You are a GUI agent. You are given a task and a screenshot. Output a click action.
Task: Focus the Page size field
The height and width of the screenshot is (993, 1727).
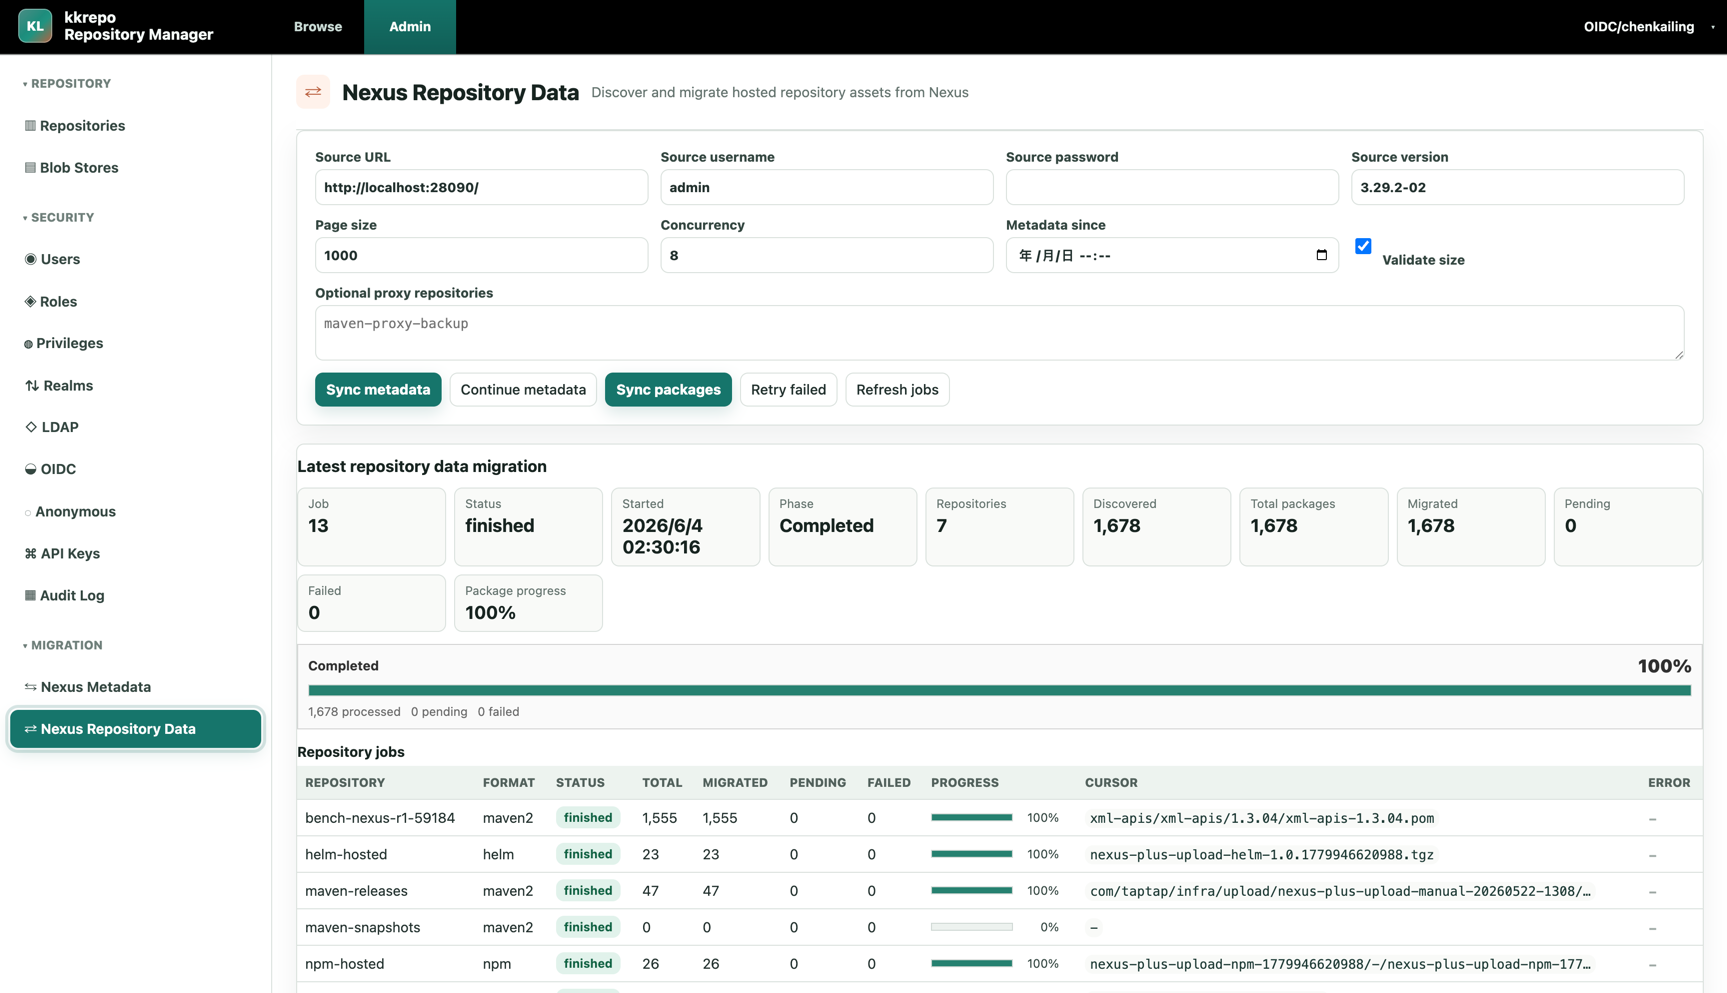tap(481, 255)
